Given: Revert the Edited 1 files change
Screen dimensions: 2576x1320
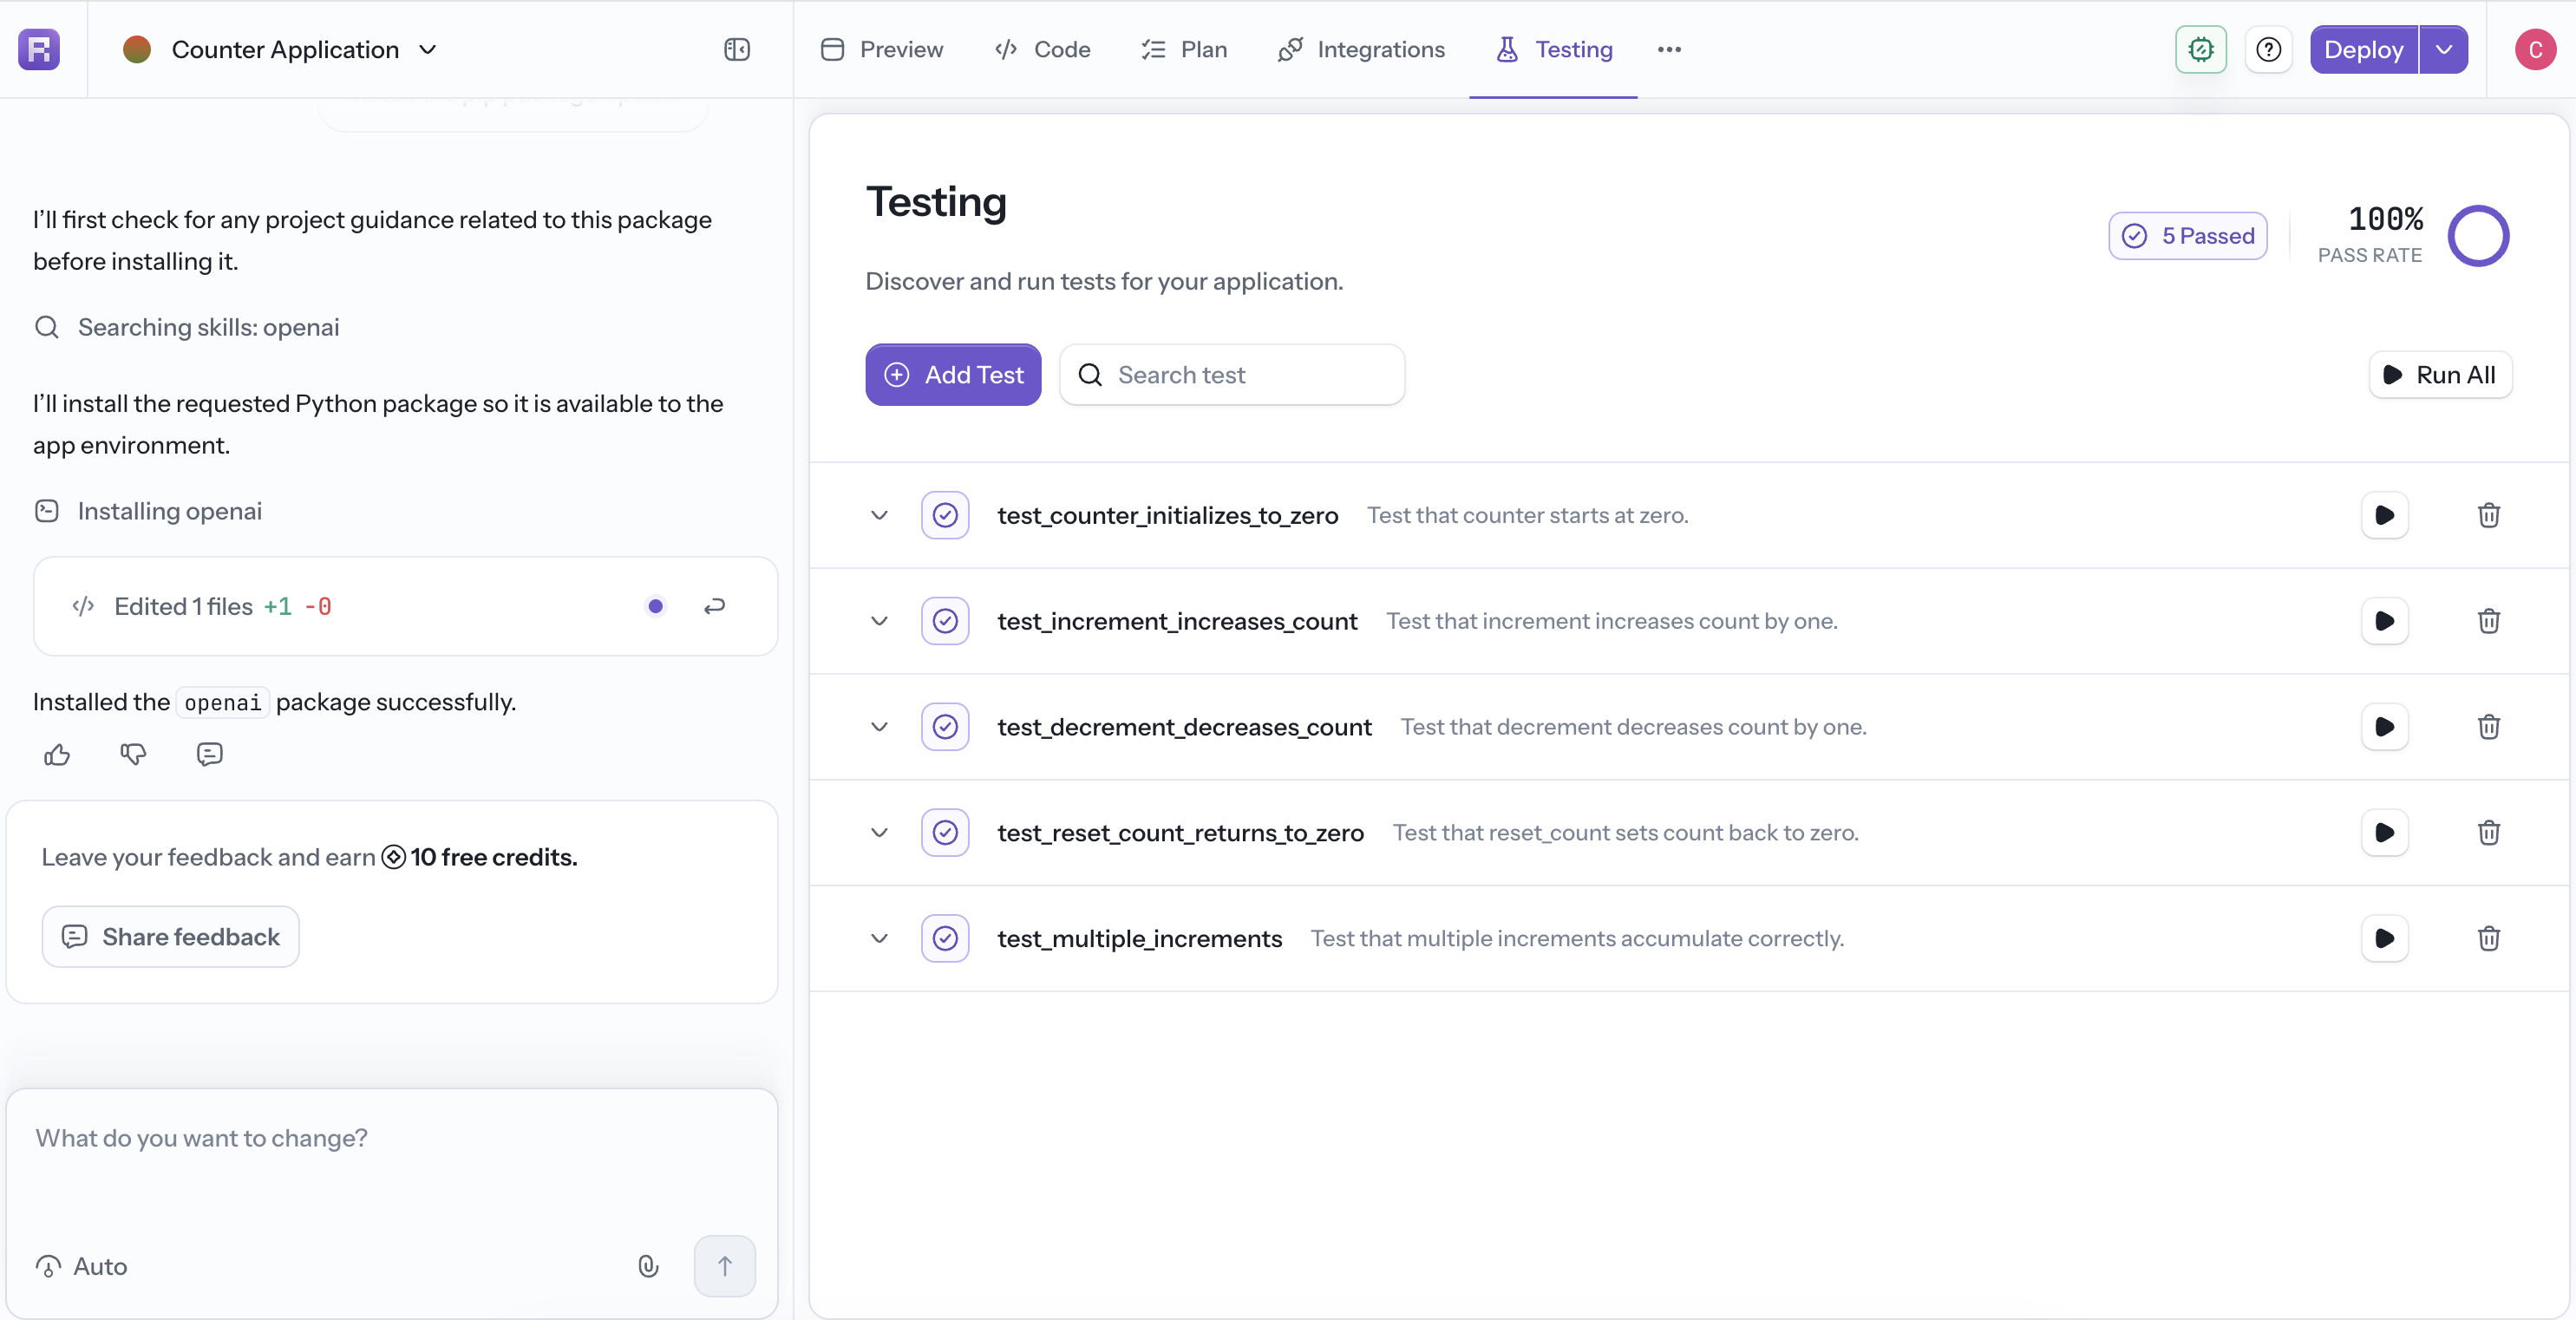Looking at the screenshot, I should pos(714,606).
